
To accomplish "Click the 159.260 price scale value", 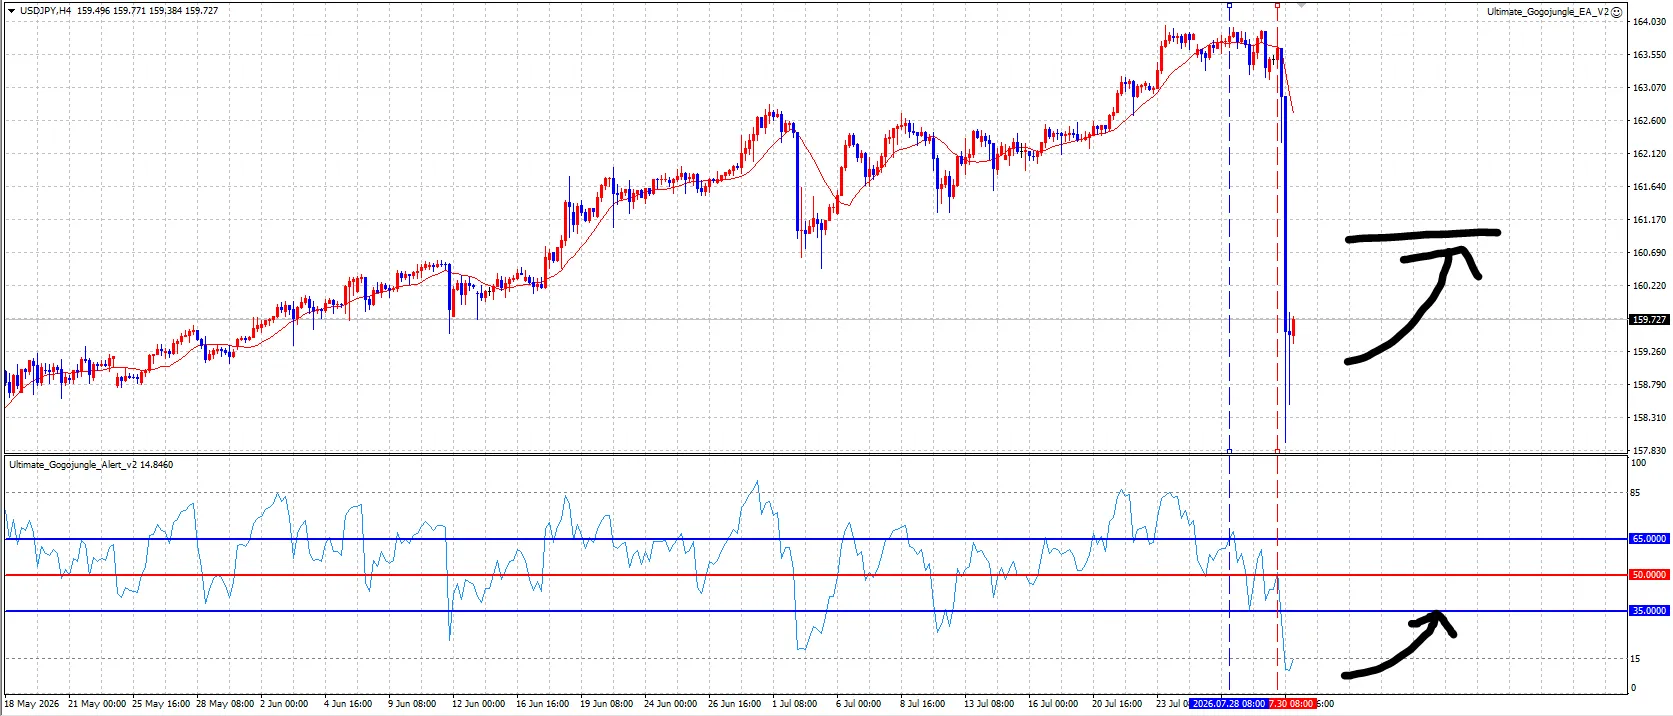I will click(1649, 352).
